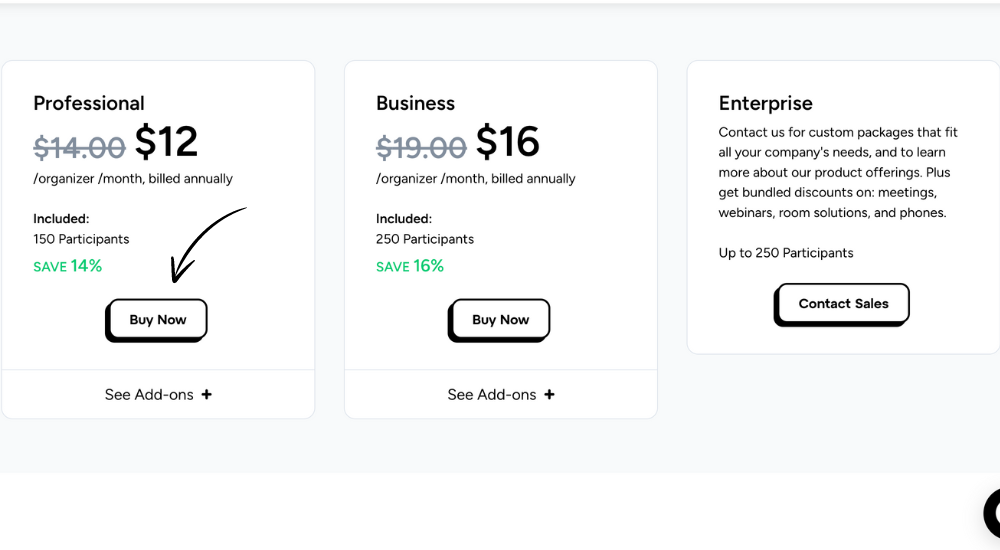Click the $12 discounted price
The width and height of the screenshot is (1000, 550).
point(166,142)
